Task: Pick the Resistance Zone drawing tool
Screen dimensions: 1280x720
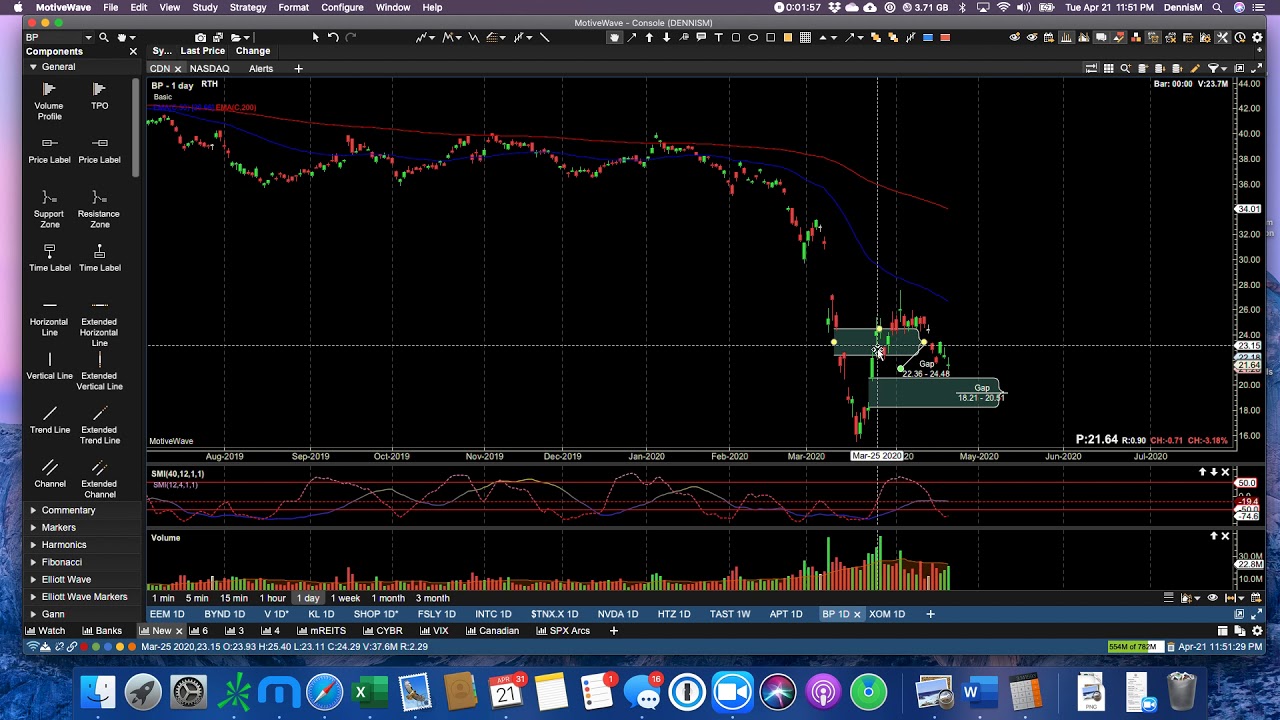Action: pyautogui.click(x=99, y=210)
